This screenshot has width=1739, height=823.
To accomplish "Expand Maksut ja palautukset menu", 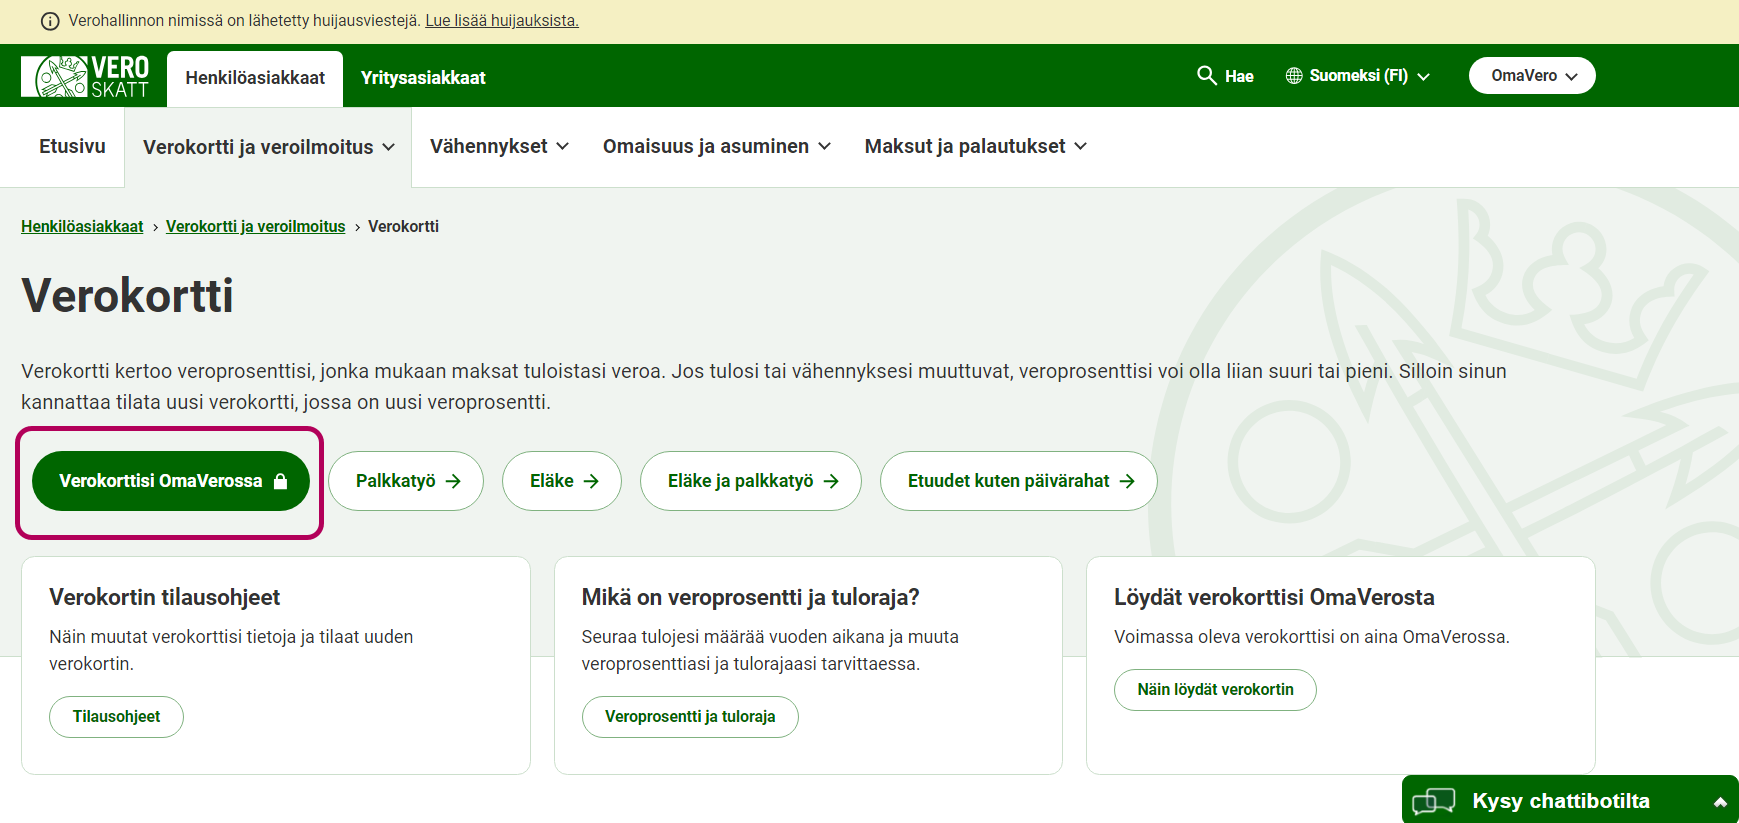I will pyautogui.click(x=976, y=146).
